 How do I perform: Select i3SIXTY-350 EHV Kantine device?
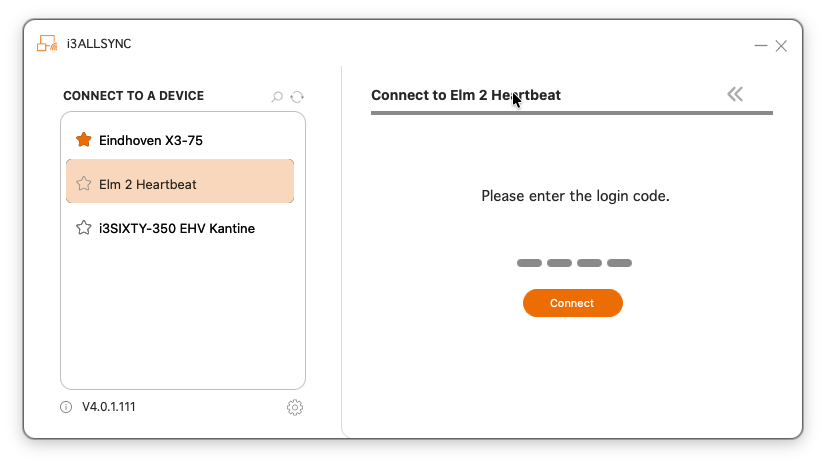177,228
